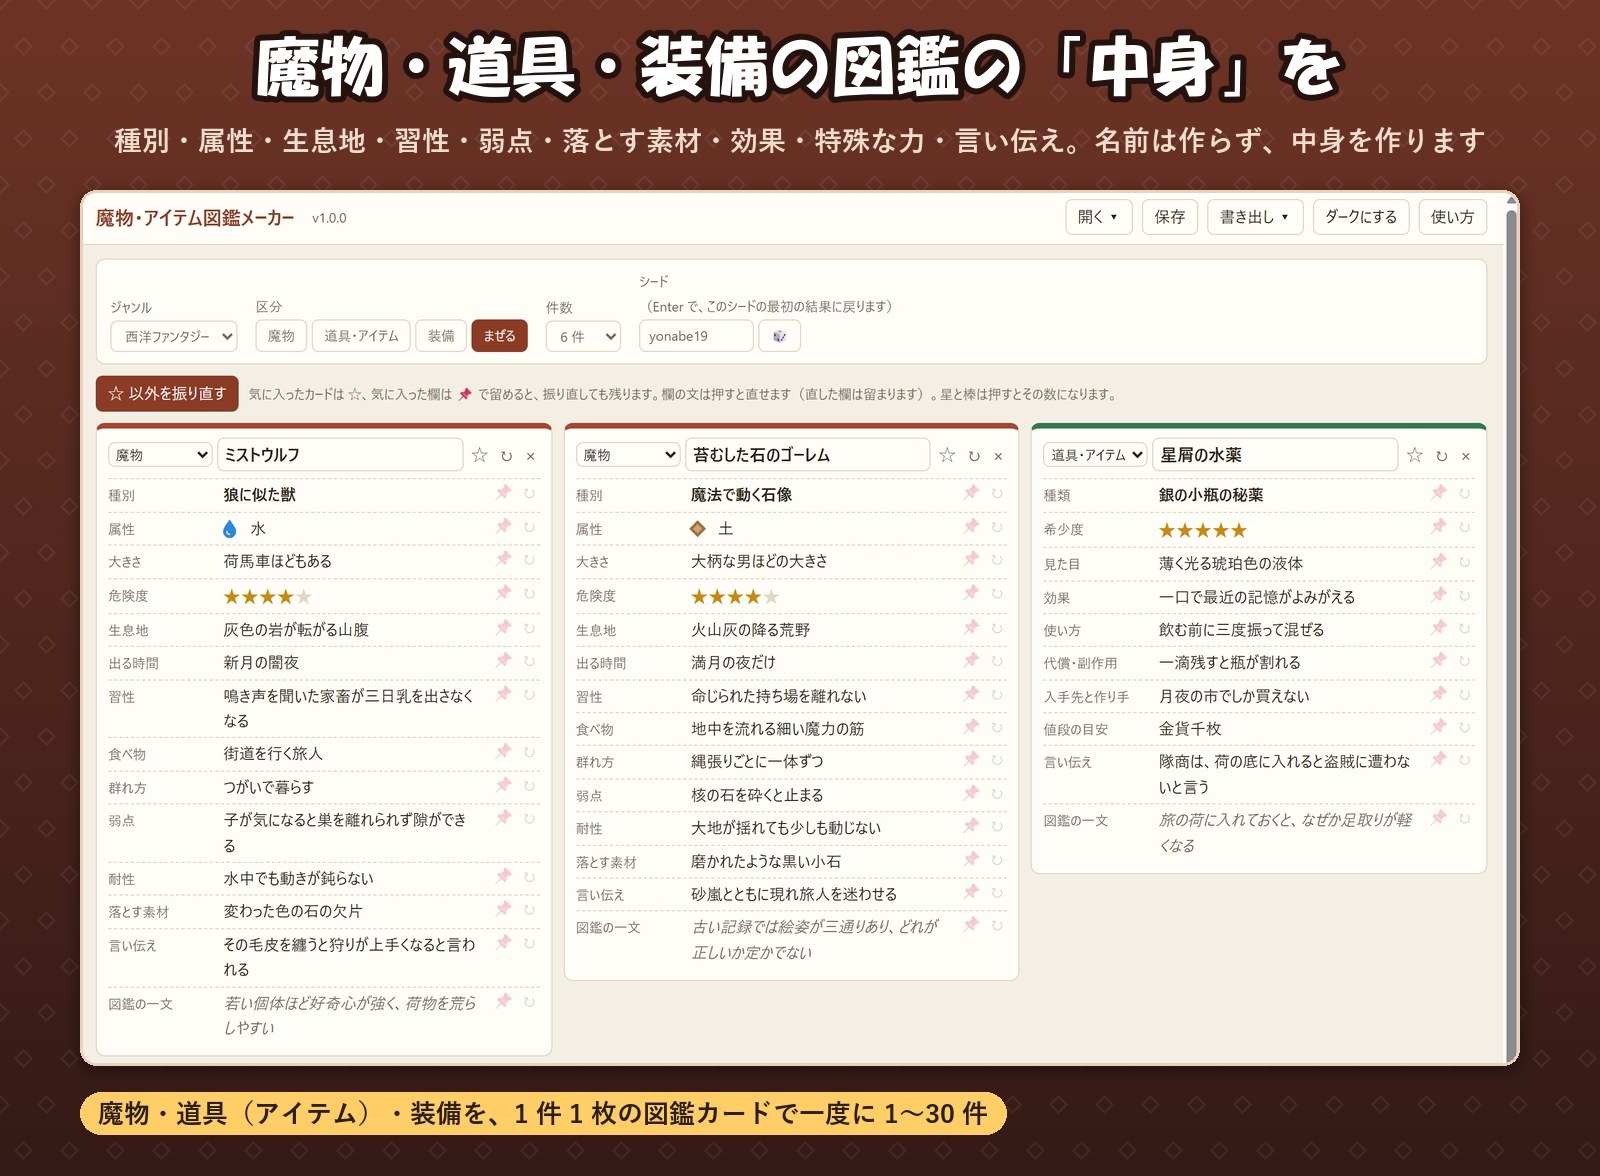The height and width of the screenshot is (1176, 1600).
Task: Select the 魔物 category filter
Action: (x=281, y=336)
